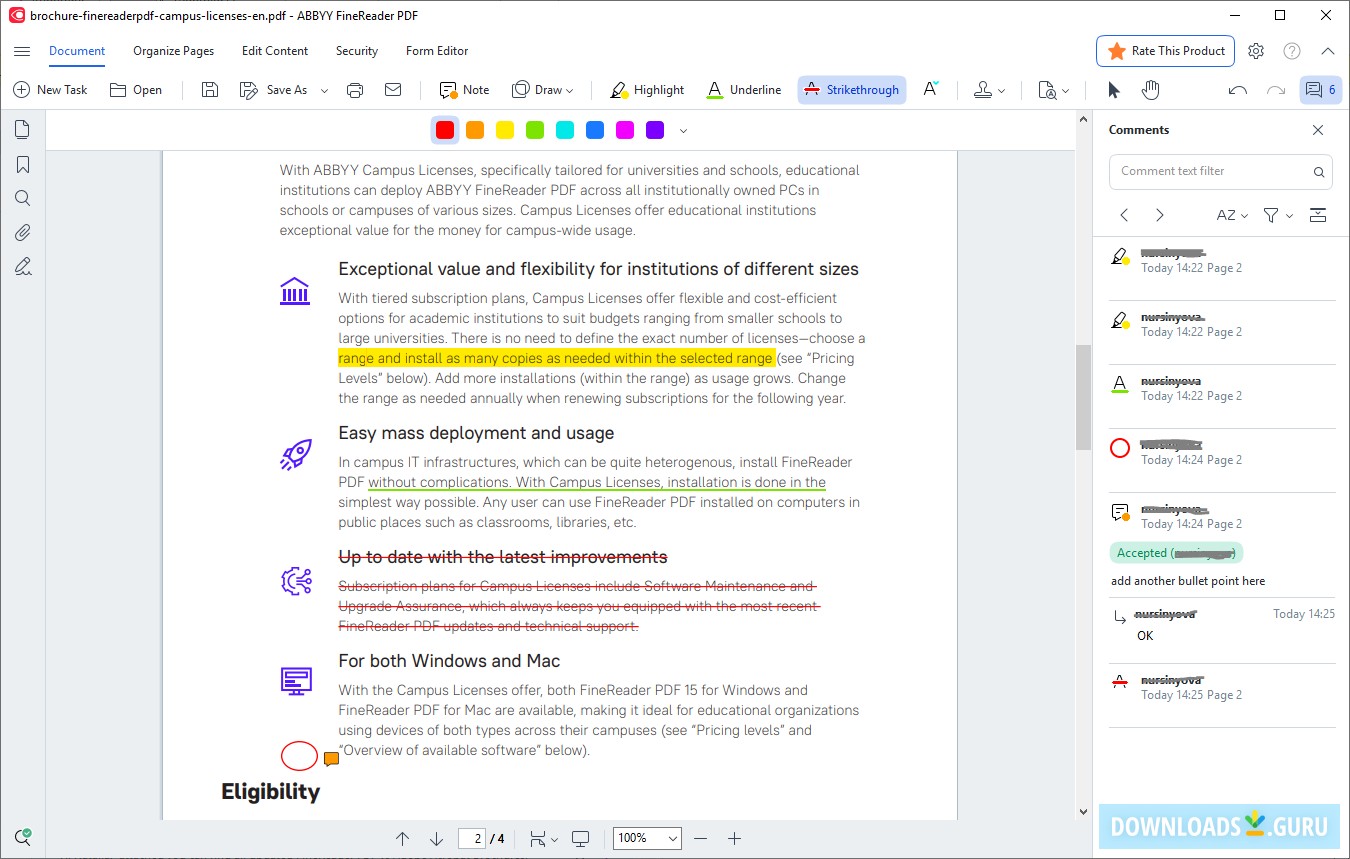Pick the purple color swatch
1350x859 pixels.
[x=655, y=130]
